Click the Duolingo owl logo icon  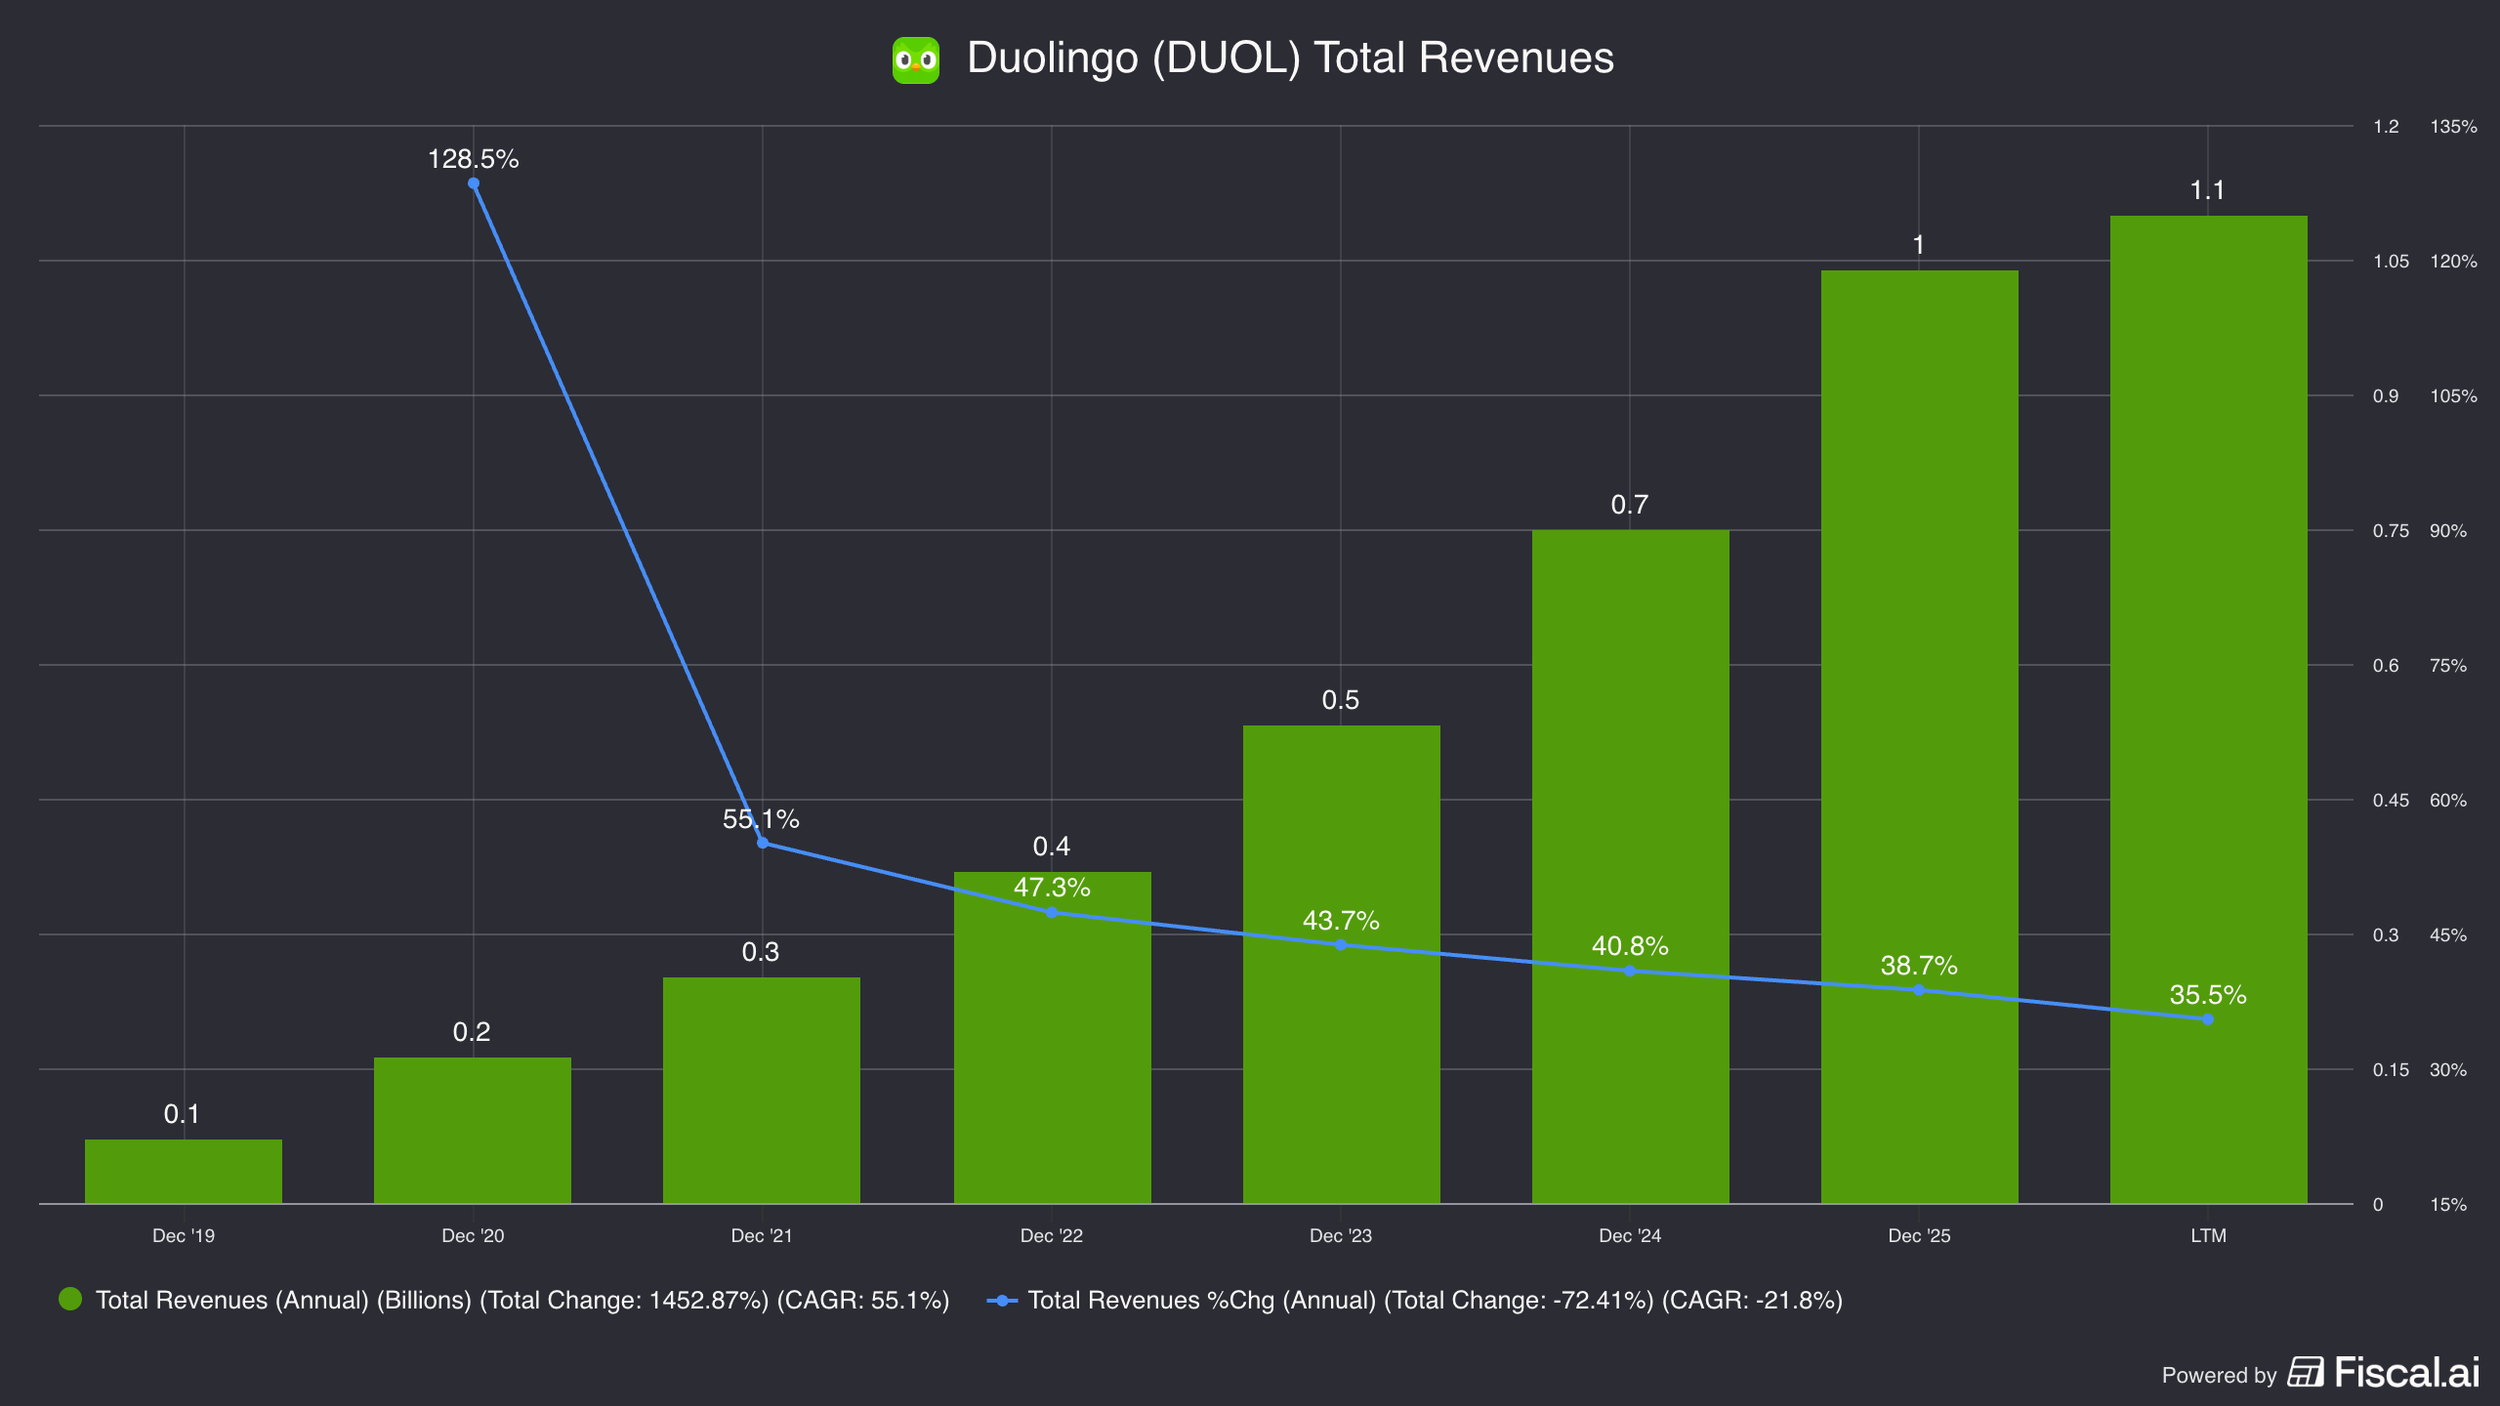(915, 60)
